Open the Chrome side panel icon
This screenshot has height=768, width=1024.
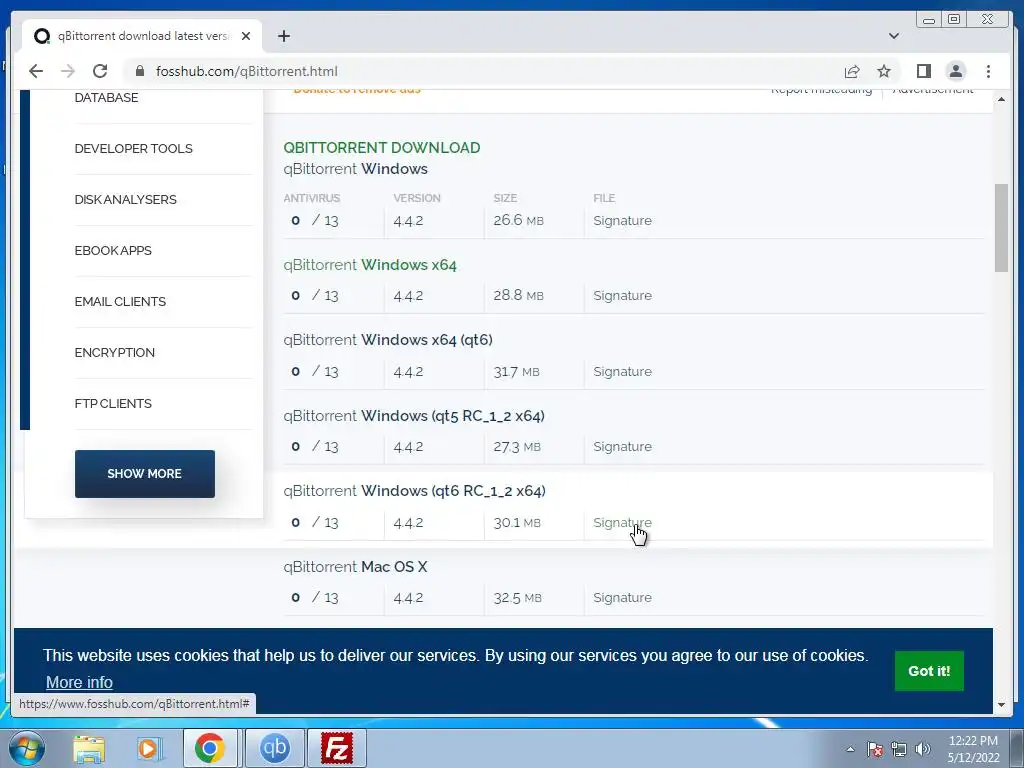pos(923,71)
